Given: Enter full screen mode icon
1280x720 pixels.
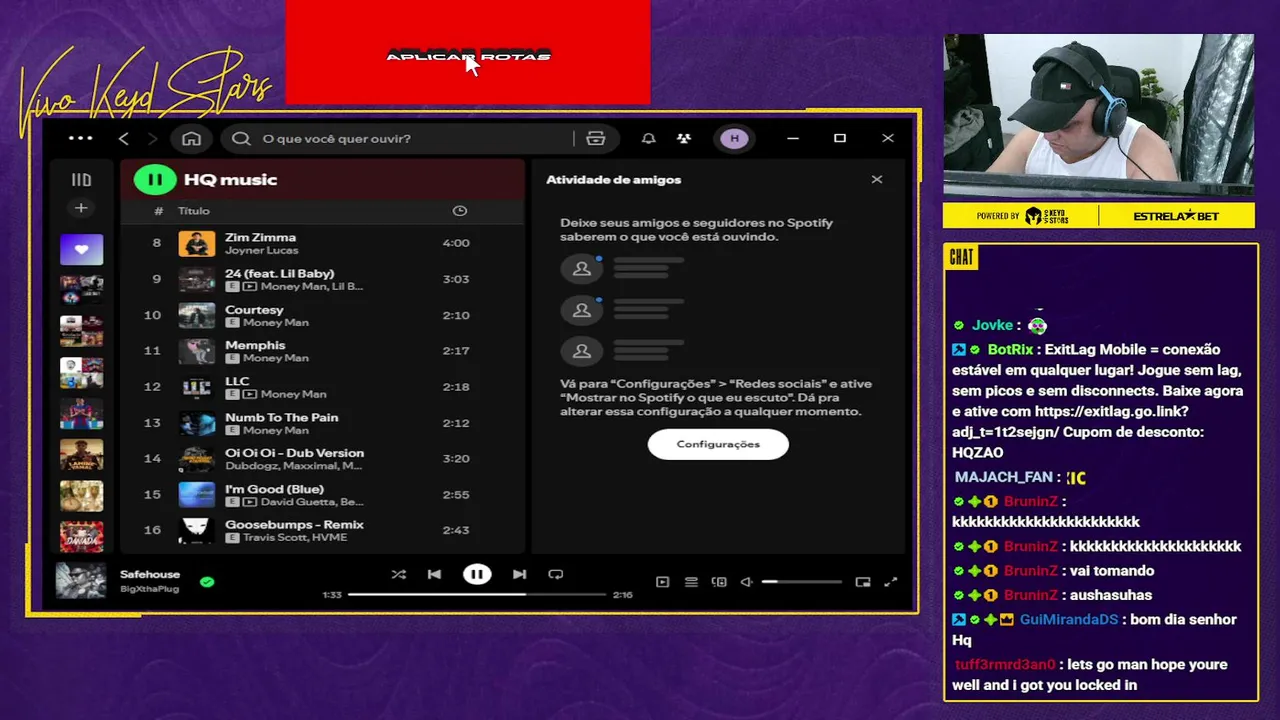Looking at the screenshot, I should click(891, 582).
